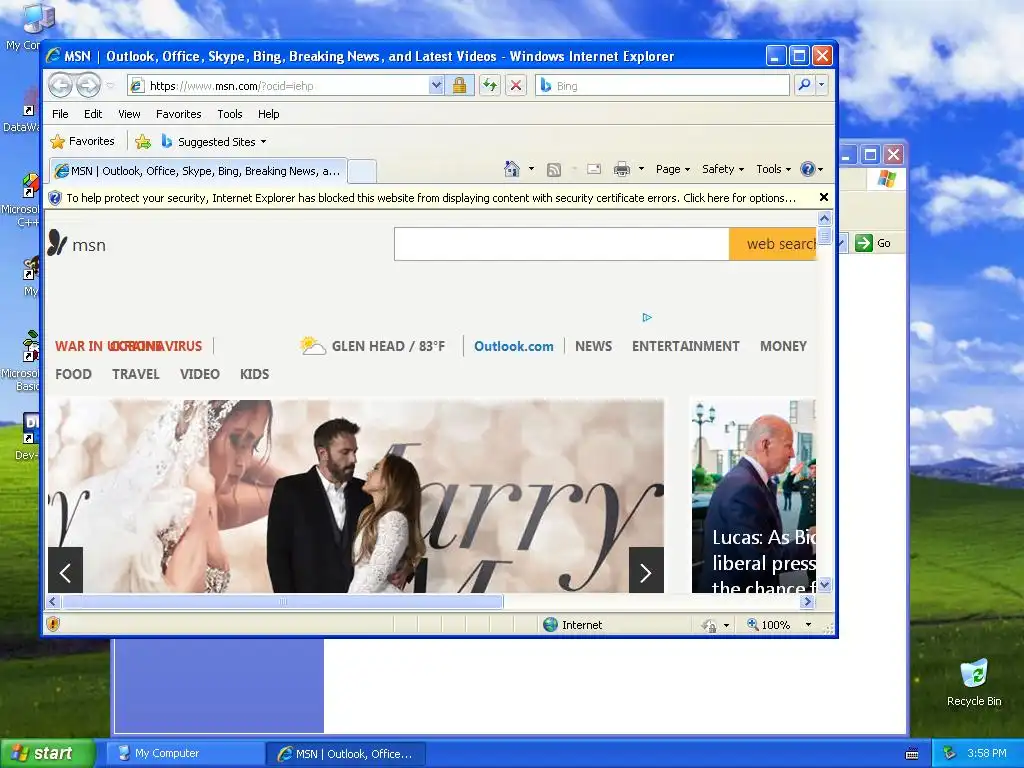The width and height of the screenshot is (1024, 768).
Task: Click in the Bing search box
Action: [662, 86]
